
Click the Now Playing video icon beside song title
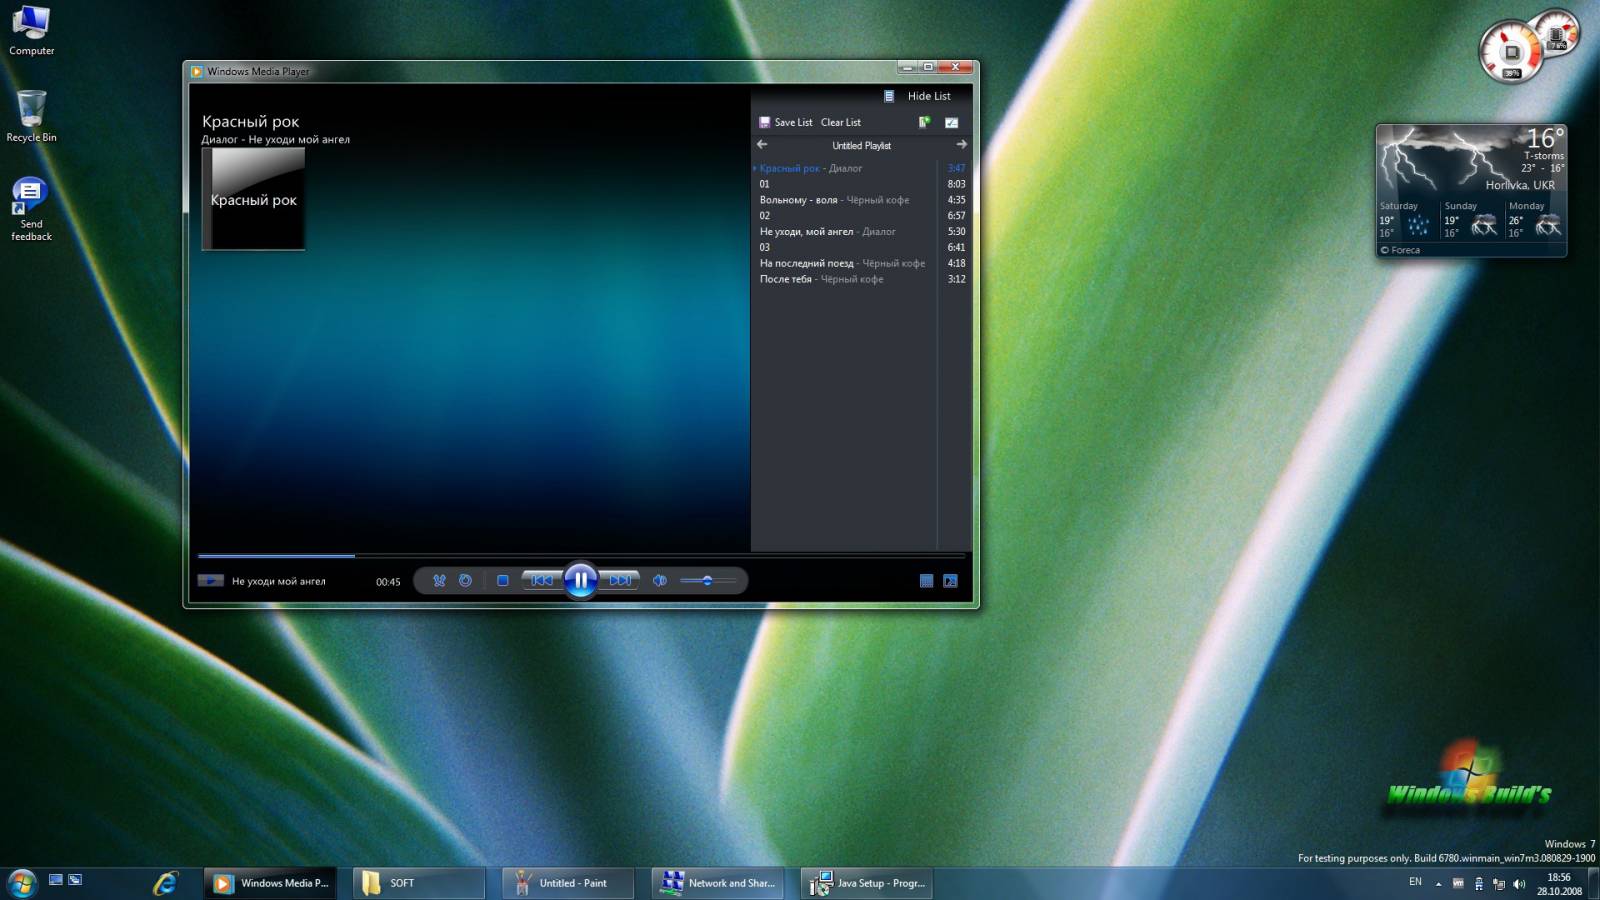[210, 580]
